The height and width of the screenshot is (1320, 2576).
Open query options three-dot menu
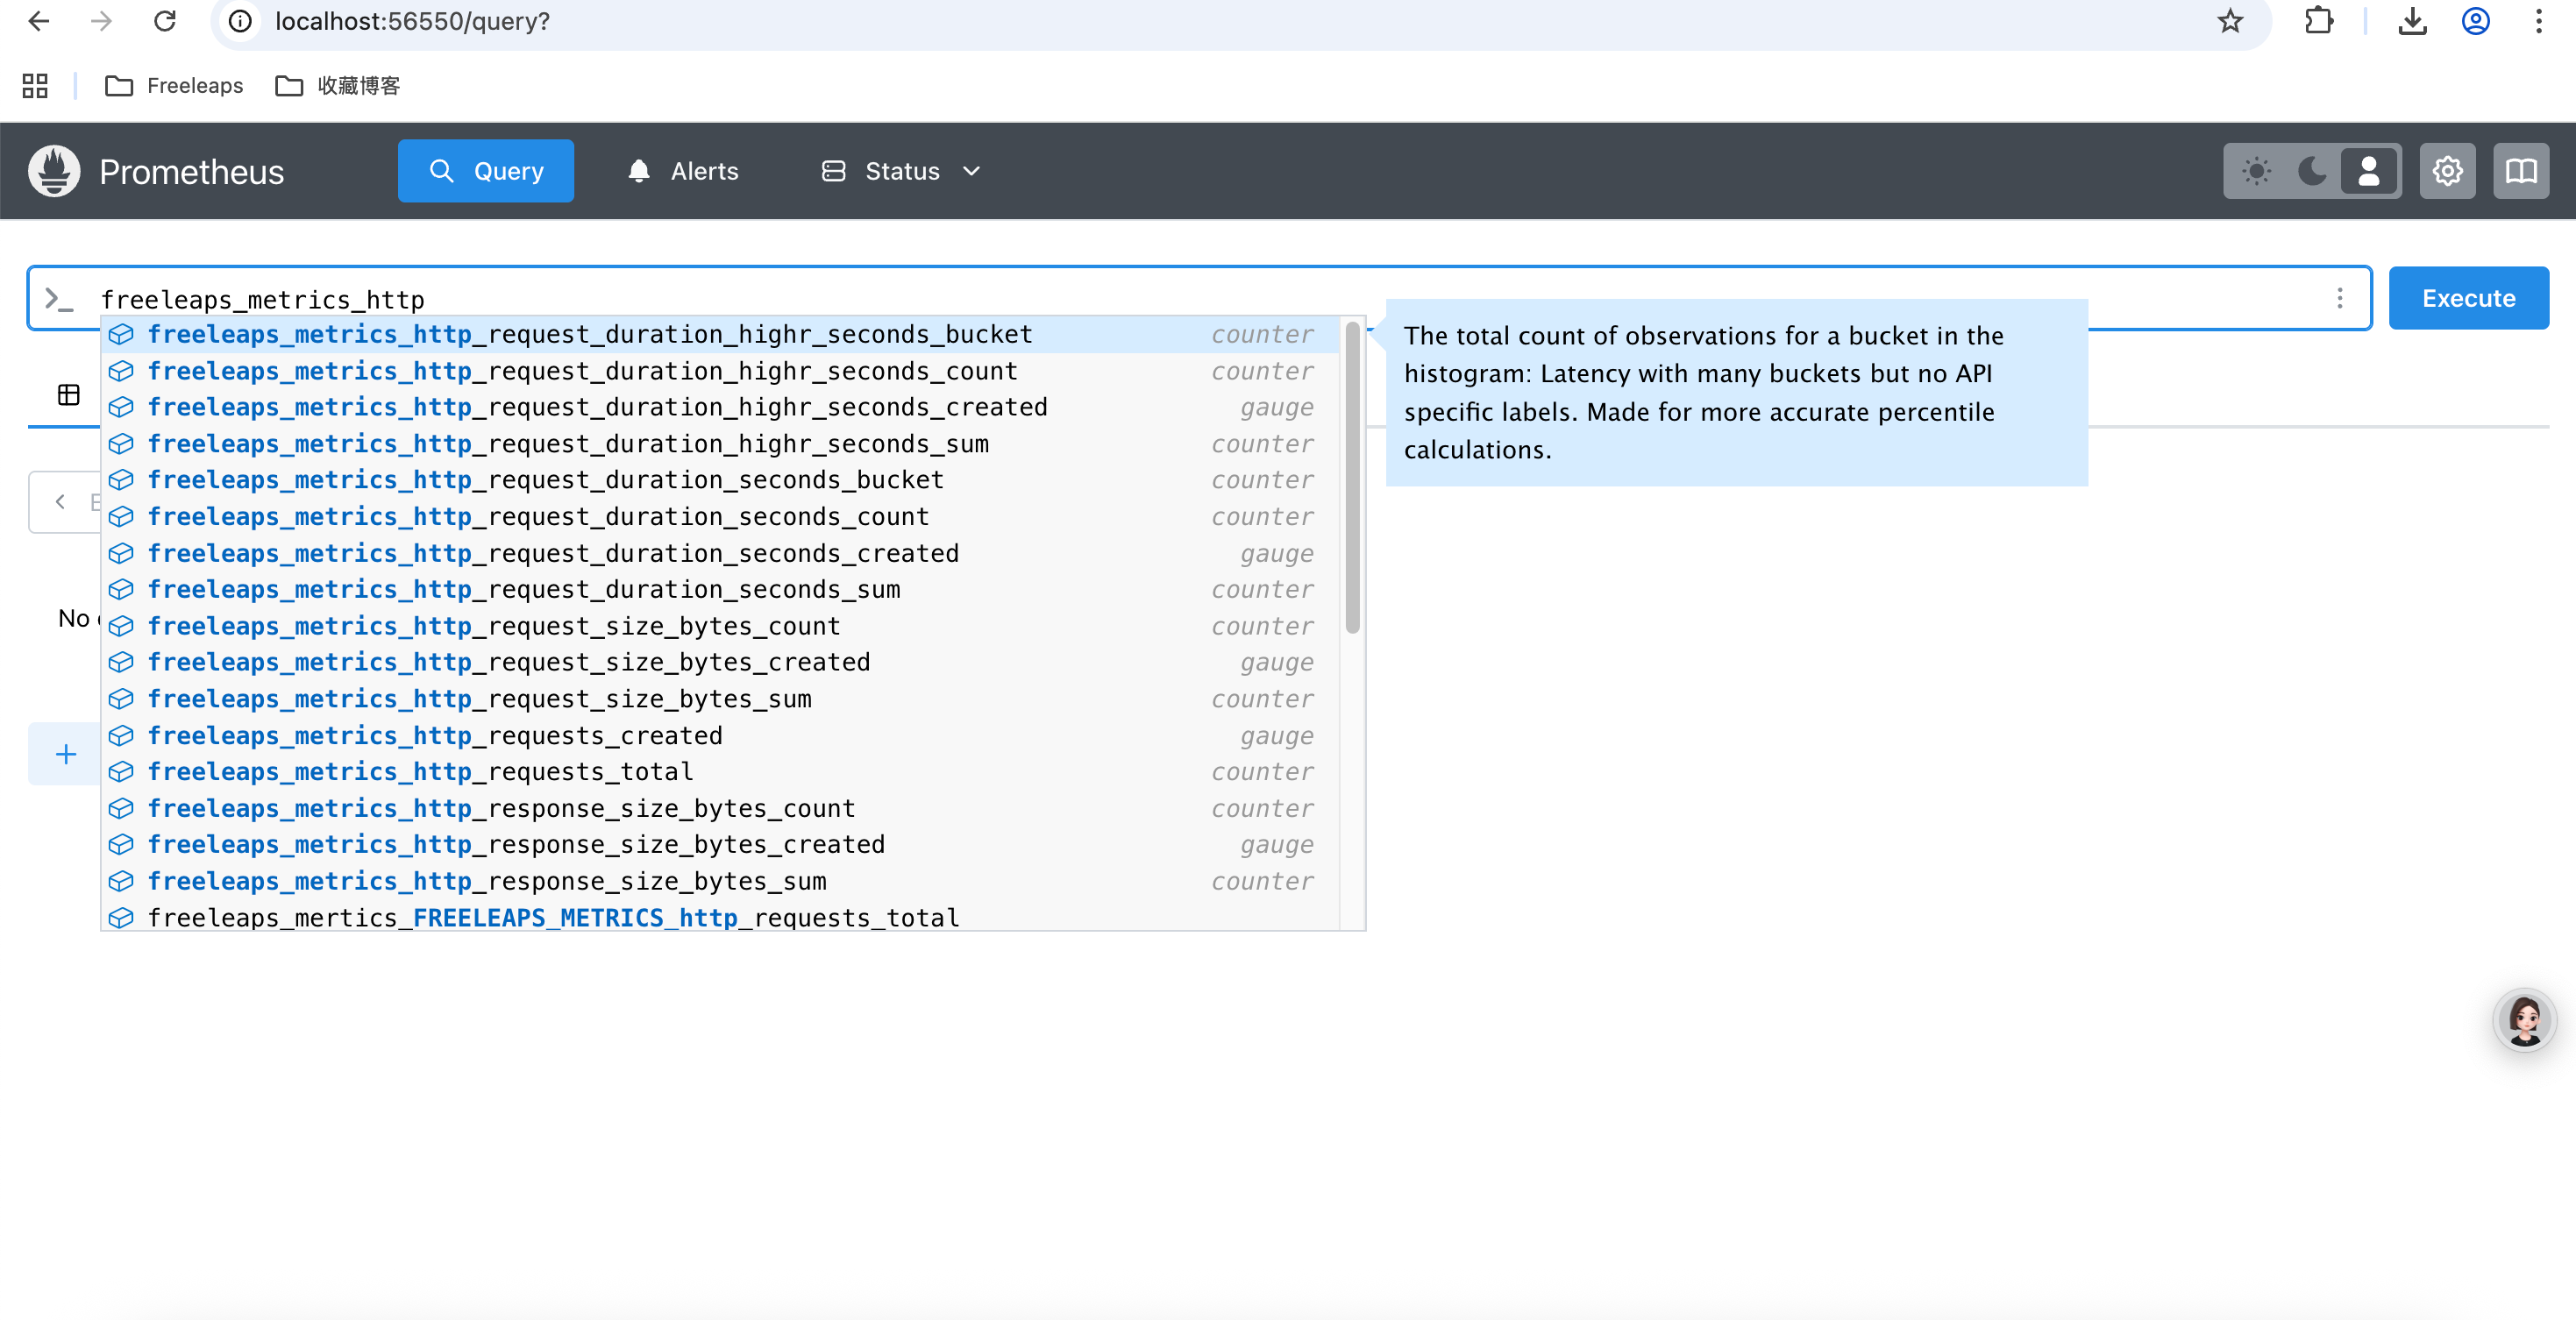tap(2339, 298)
